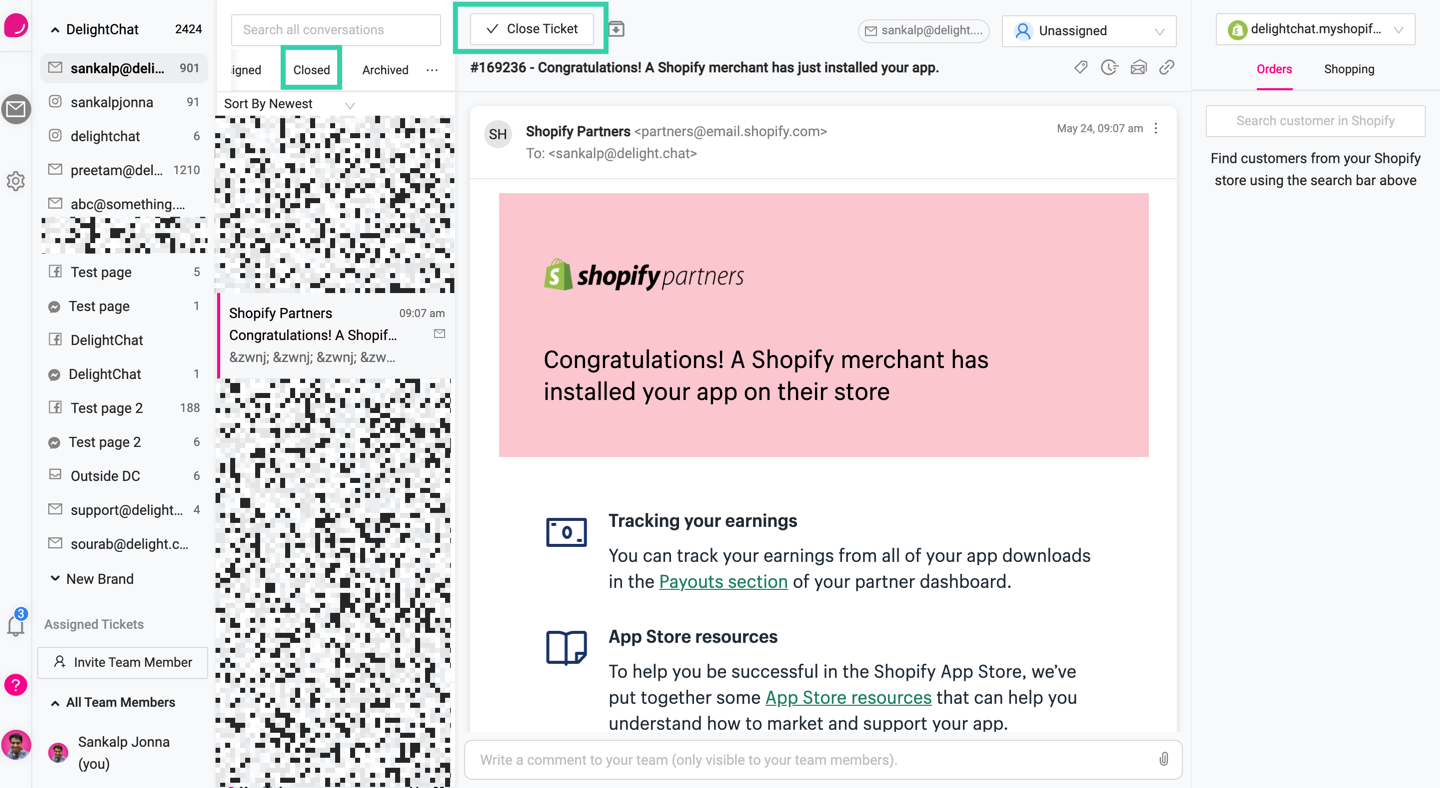The height and width of the screenshot is (788, 1440).
Task: Click the attachment paperclip in comment box
Action: click(x=1164, y=760)
